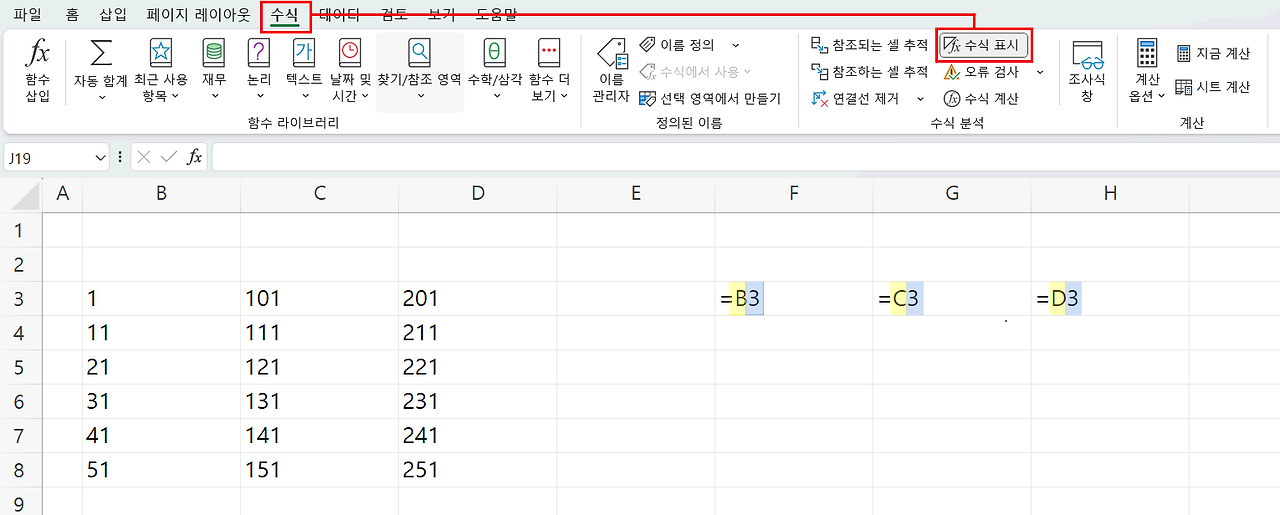Select column F header
This screenshot has height=515, width=1280.
pos(794,193)
